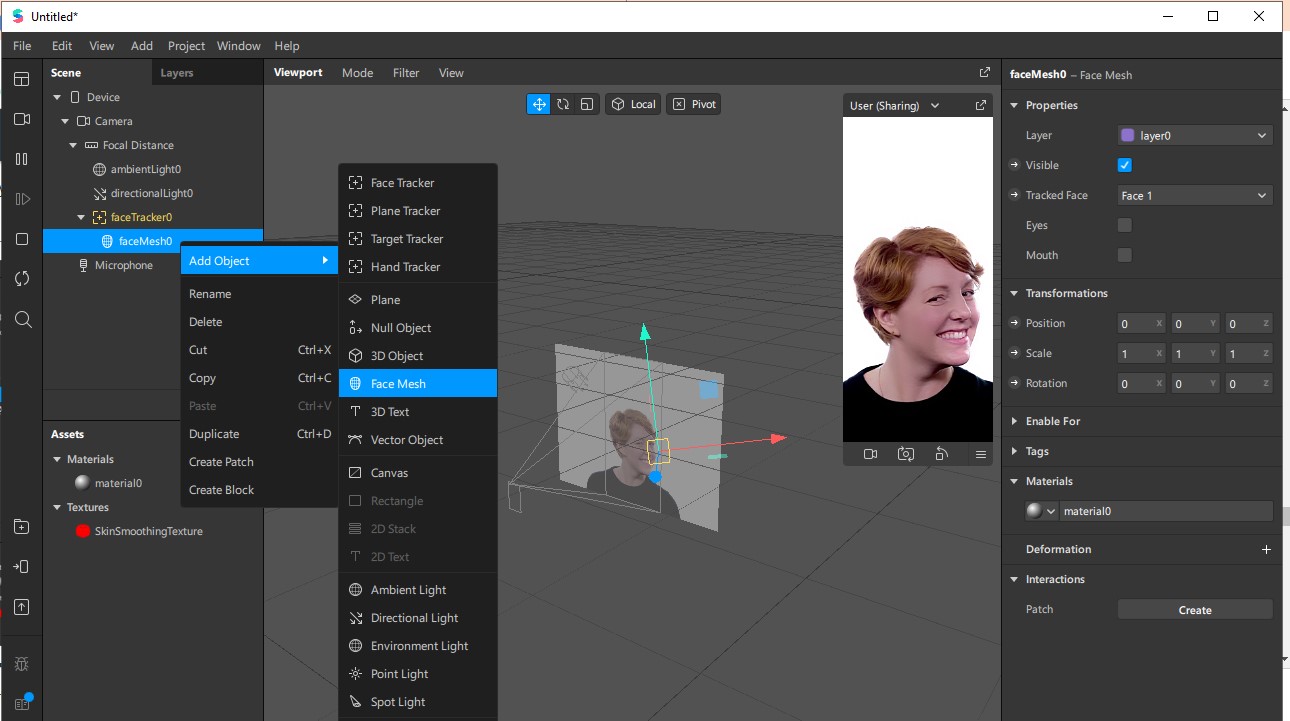Click the play/step icon in left sidebar
The width and height of the screenshot is (1290, 721).
pyautogui.click(x=22, y=199)
